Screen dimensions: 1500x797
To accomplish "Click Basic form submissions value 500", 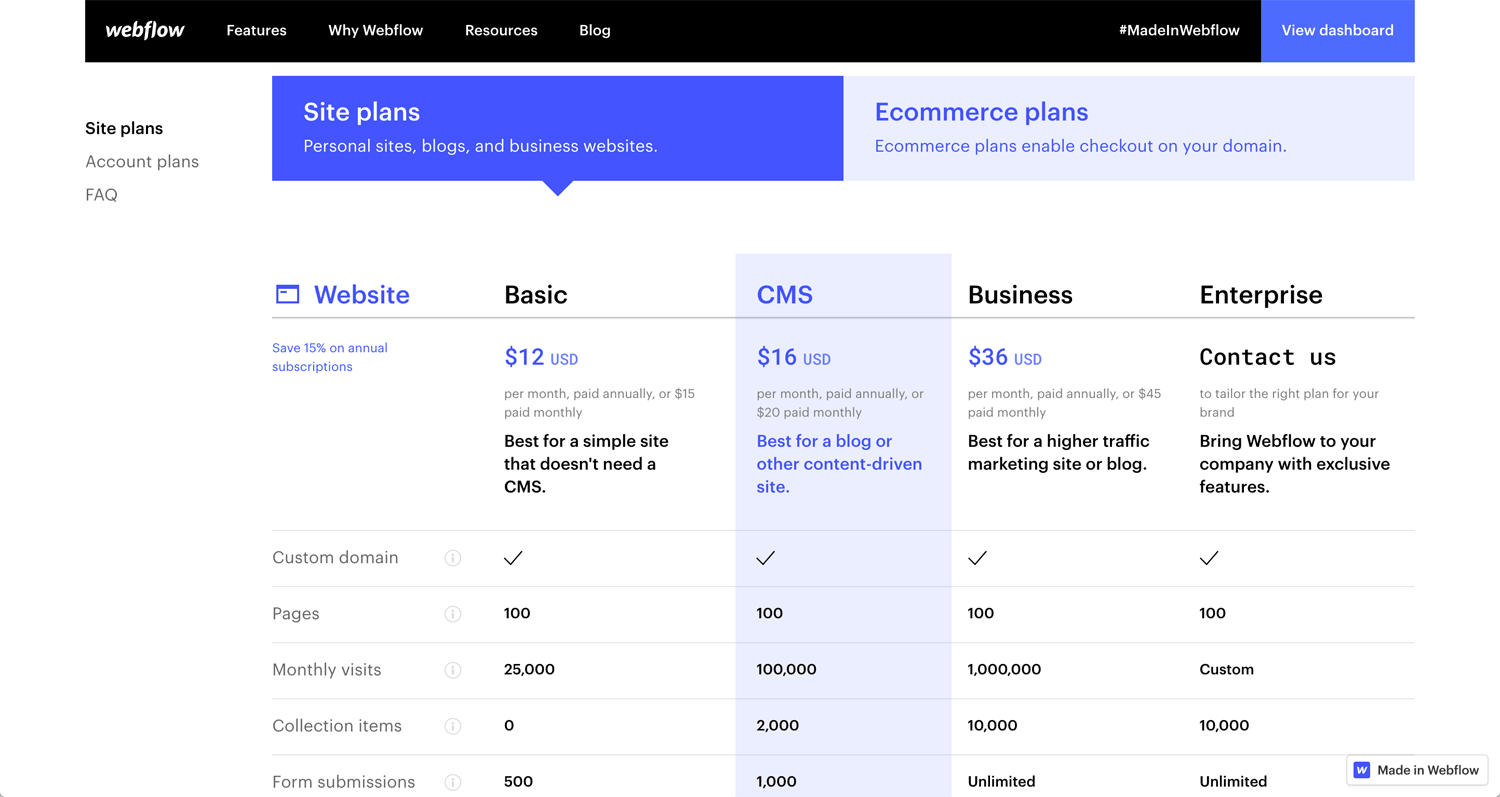I will [518, 781].
